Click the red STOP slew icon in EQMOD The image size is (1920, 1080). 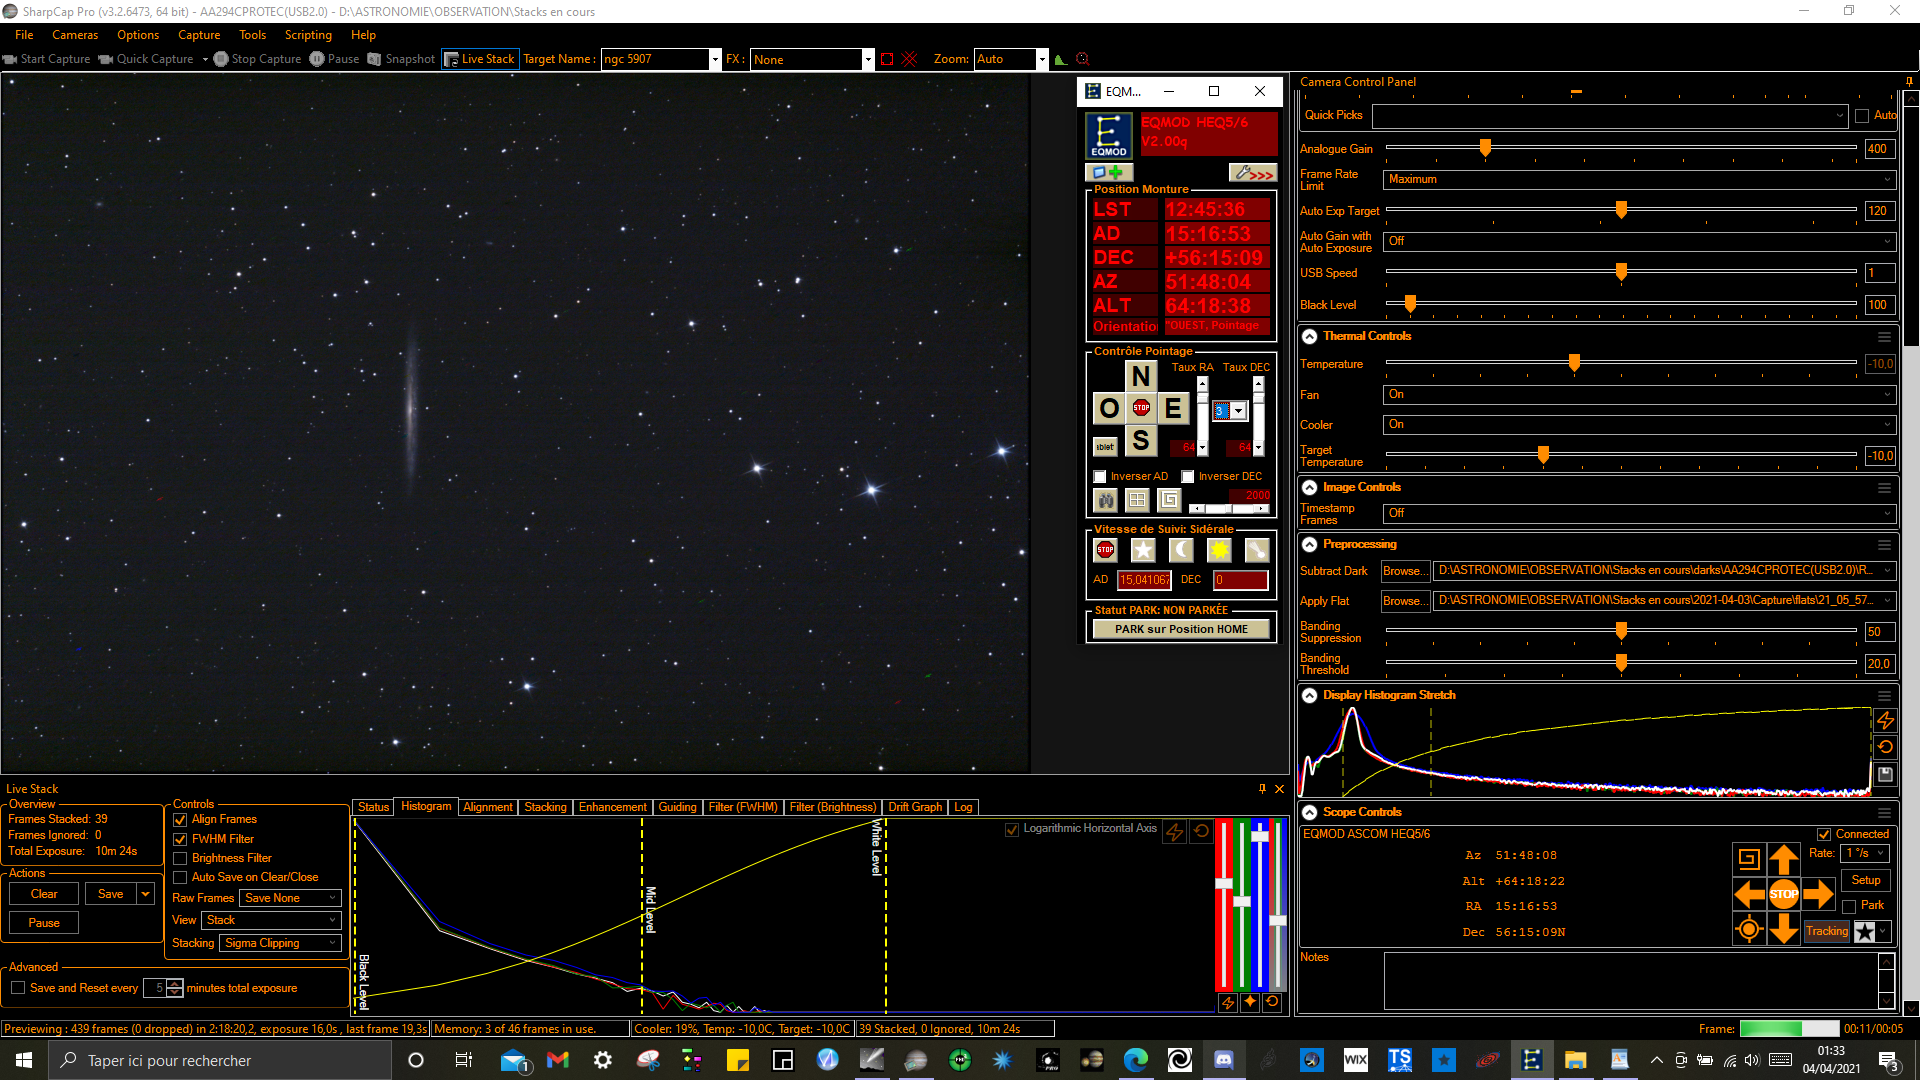tap(1141, 408)
